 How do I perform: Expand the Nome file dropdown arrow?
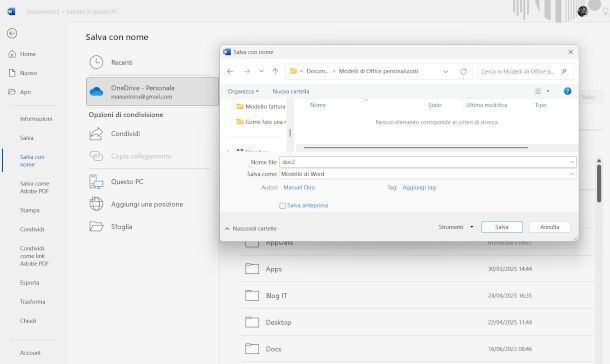572,162
